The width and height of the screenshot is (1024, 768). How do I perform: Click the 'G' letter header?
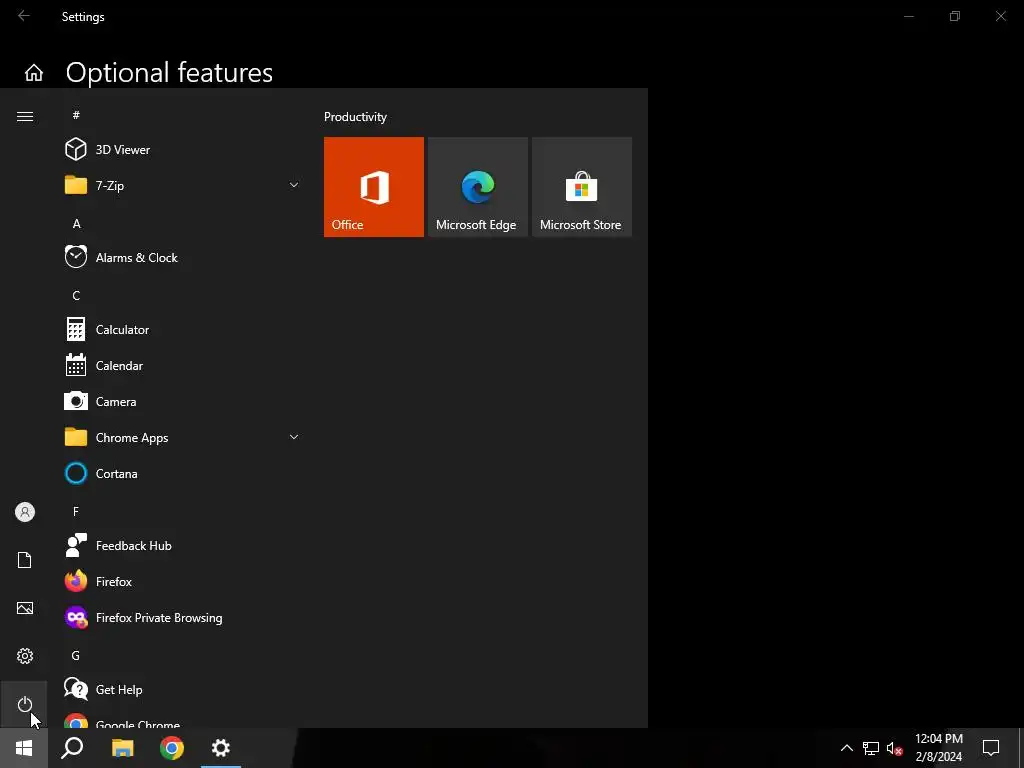(76, 655)
